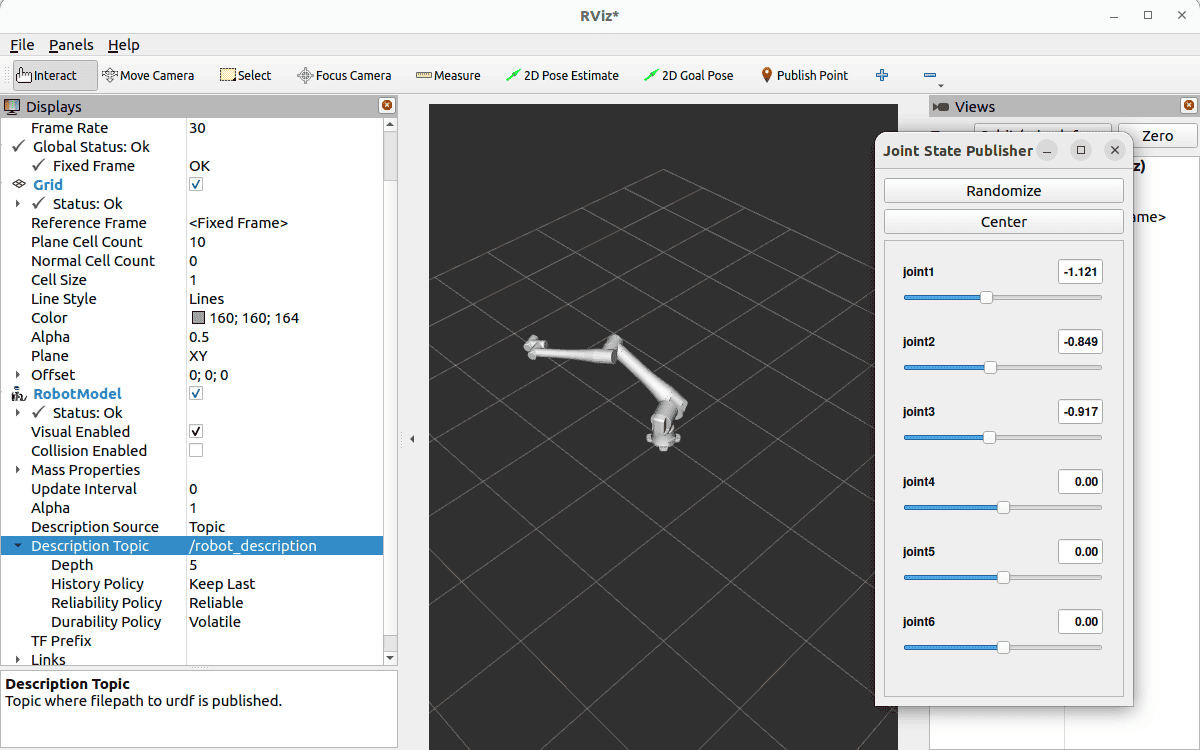Expand the Offset property
1200x750 pixels.
(18, 375)
